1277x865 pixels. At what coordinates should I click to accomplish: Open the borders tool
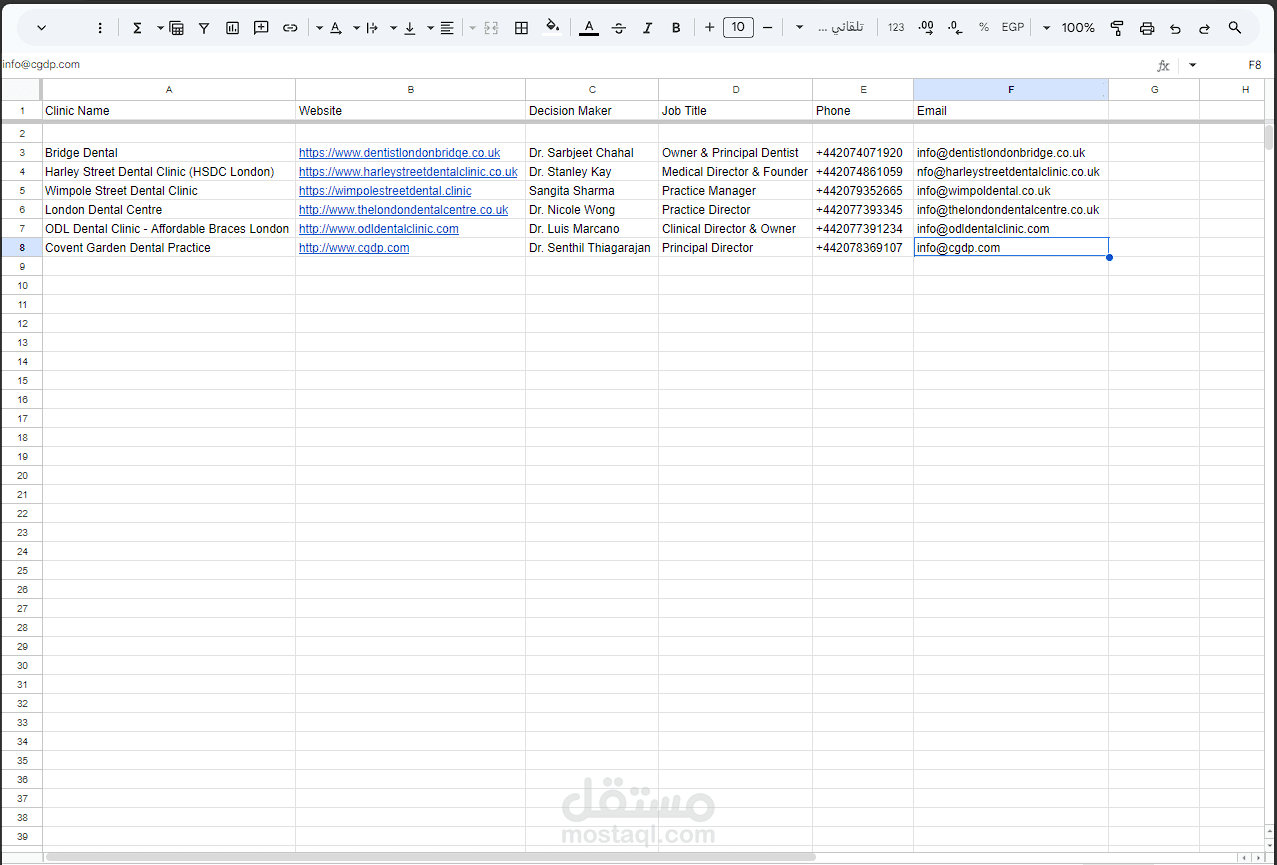[521, 28]
